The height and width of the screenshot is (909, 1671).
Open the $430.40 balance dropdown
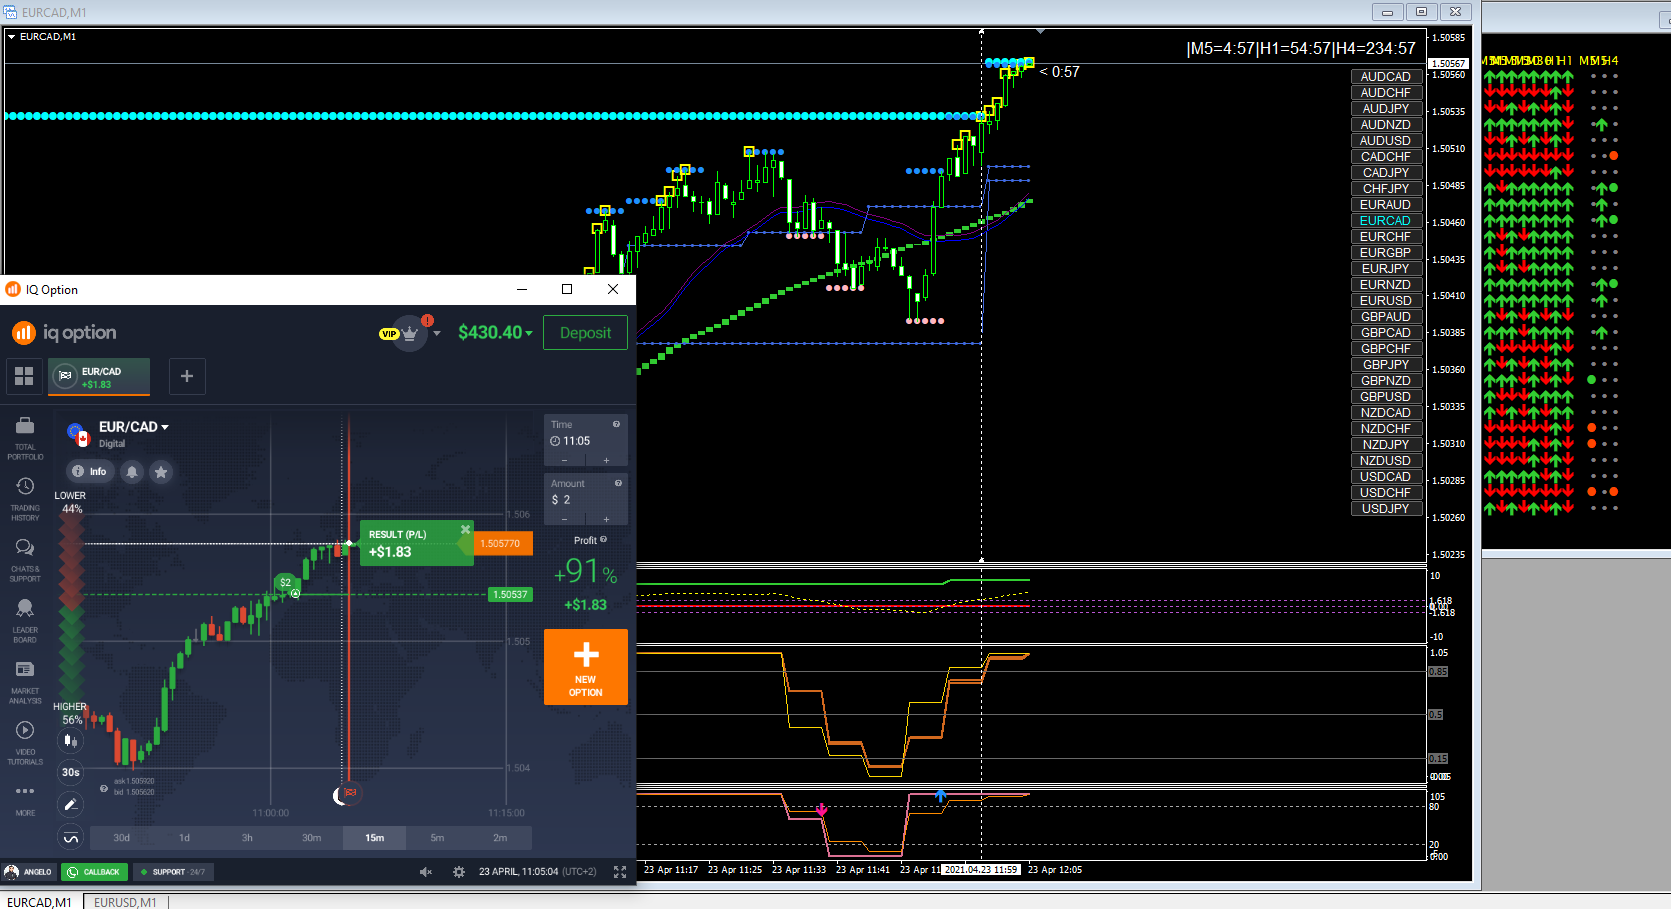pyautogui.click(x=495, y=333)
